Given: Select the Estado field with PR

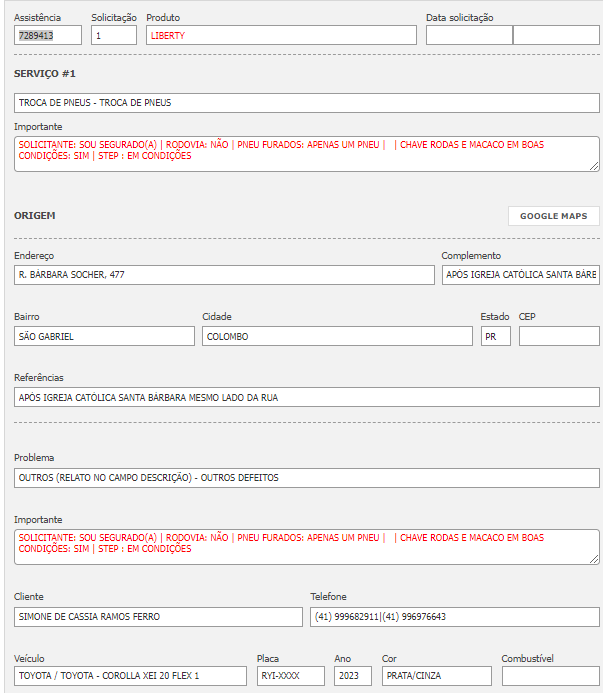Looking at the screenshot, I should pos(495,336).
